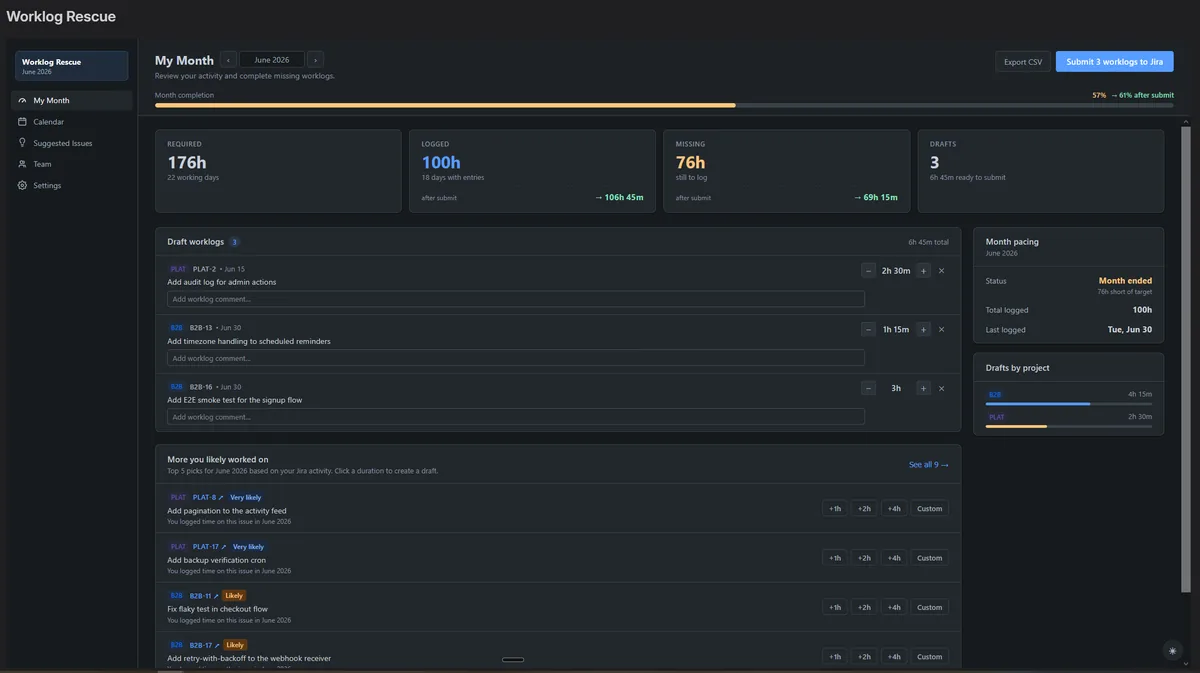Open the Calendar sidebar icon

coord(23,122)
